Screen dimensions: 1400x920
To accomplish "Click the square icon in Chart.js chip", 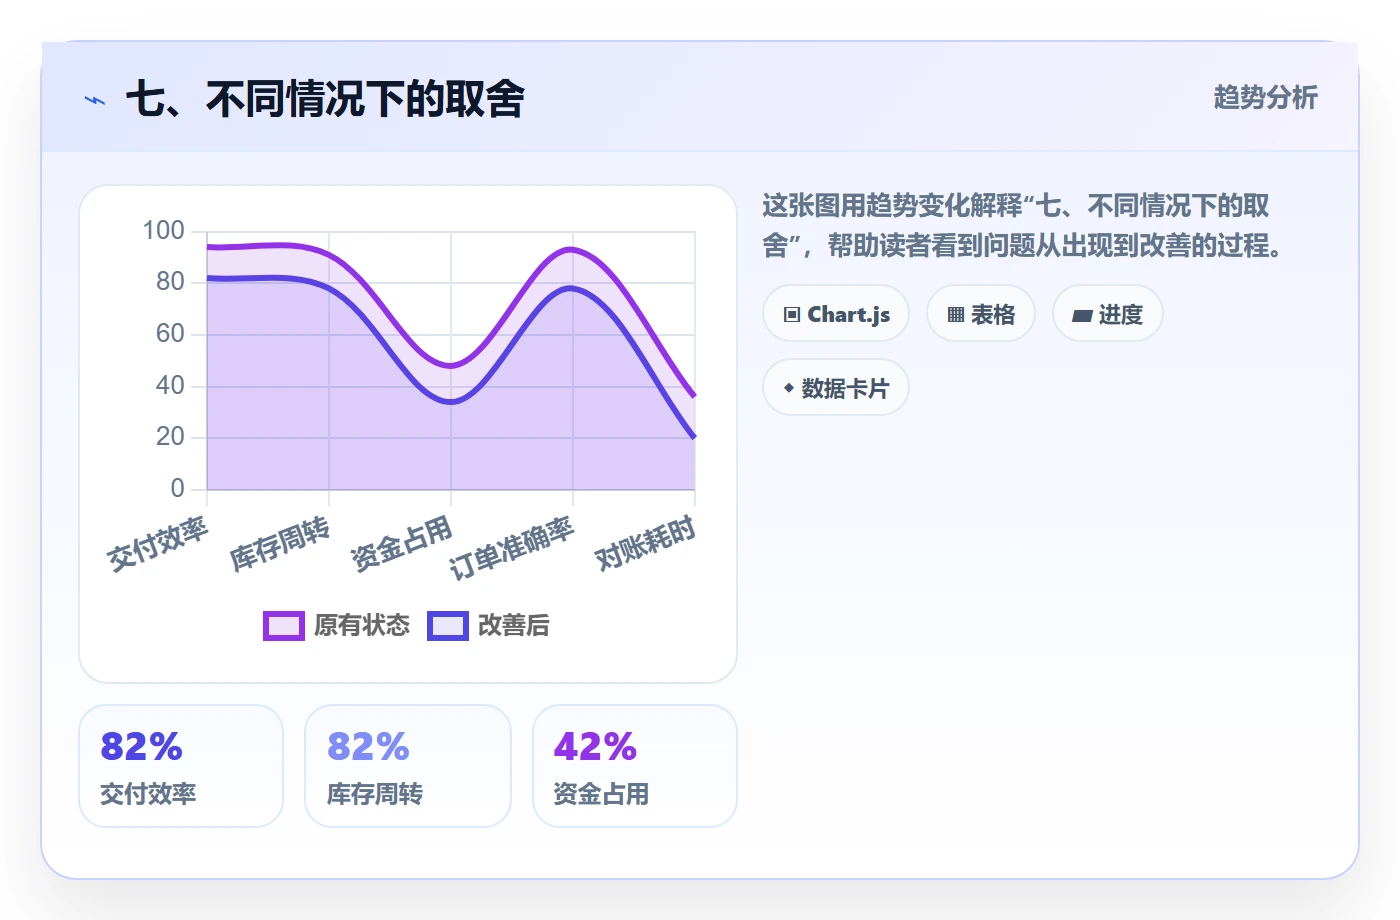I will [792, 314].
